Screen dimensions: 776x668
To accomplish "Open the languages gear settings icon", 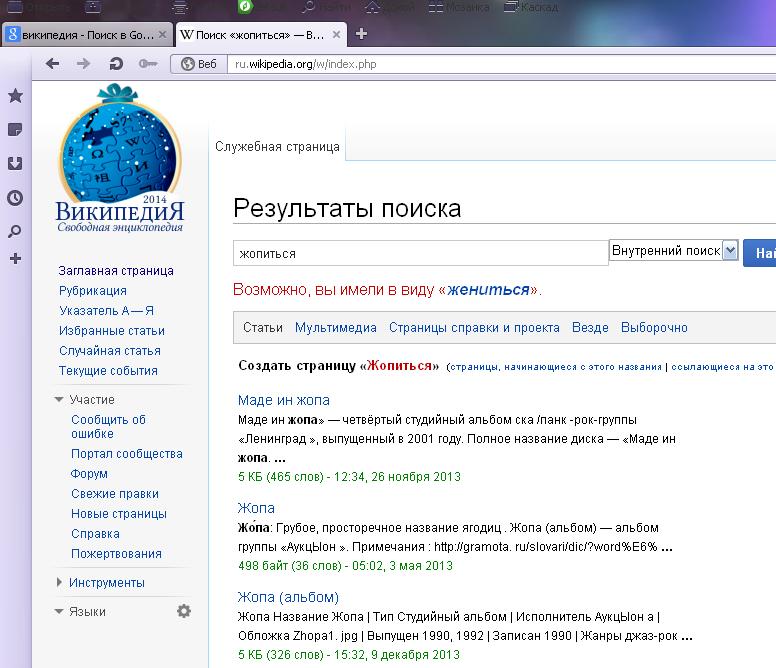I will (184, 611).
